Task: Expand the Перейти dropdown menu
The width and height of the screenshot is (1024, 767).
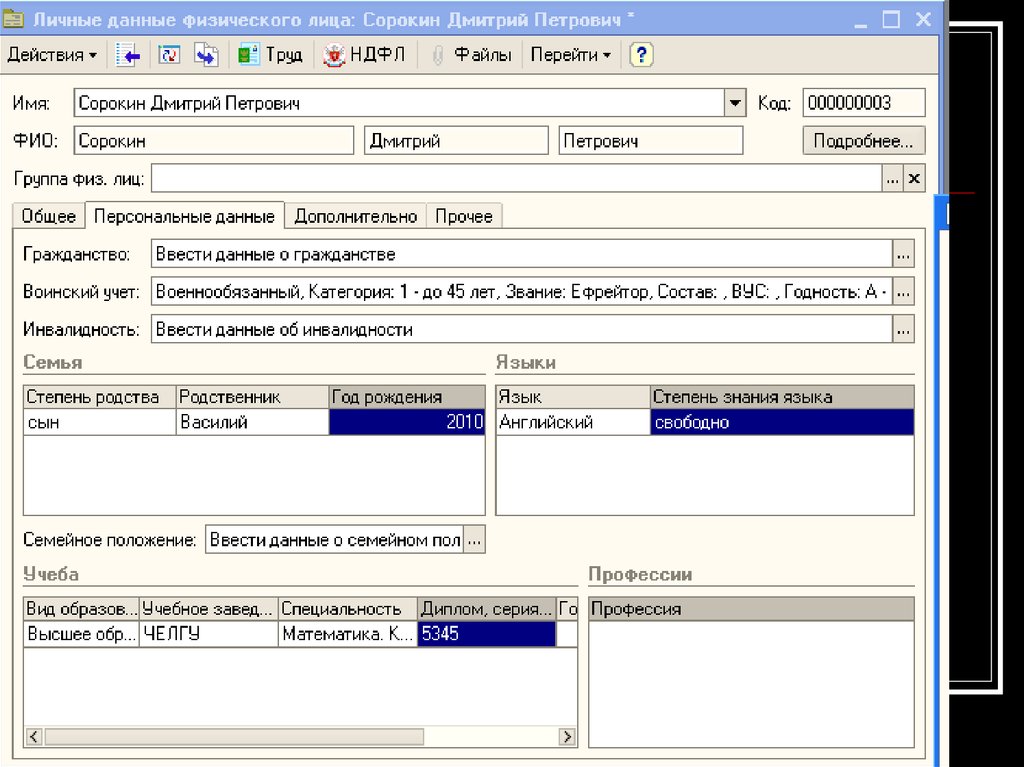Action: [x=570, y=55]
